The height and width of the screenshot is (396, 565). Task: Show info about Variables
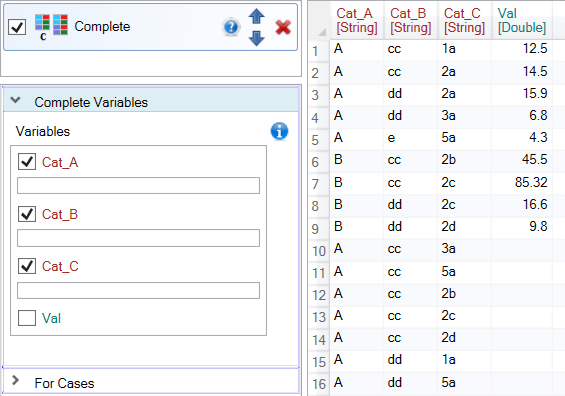(279, 131)
